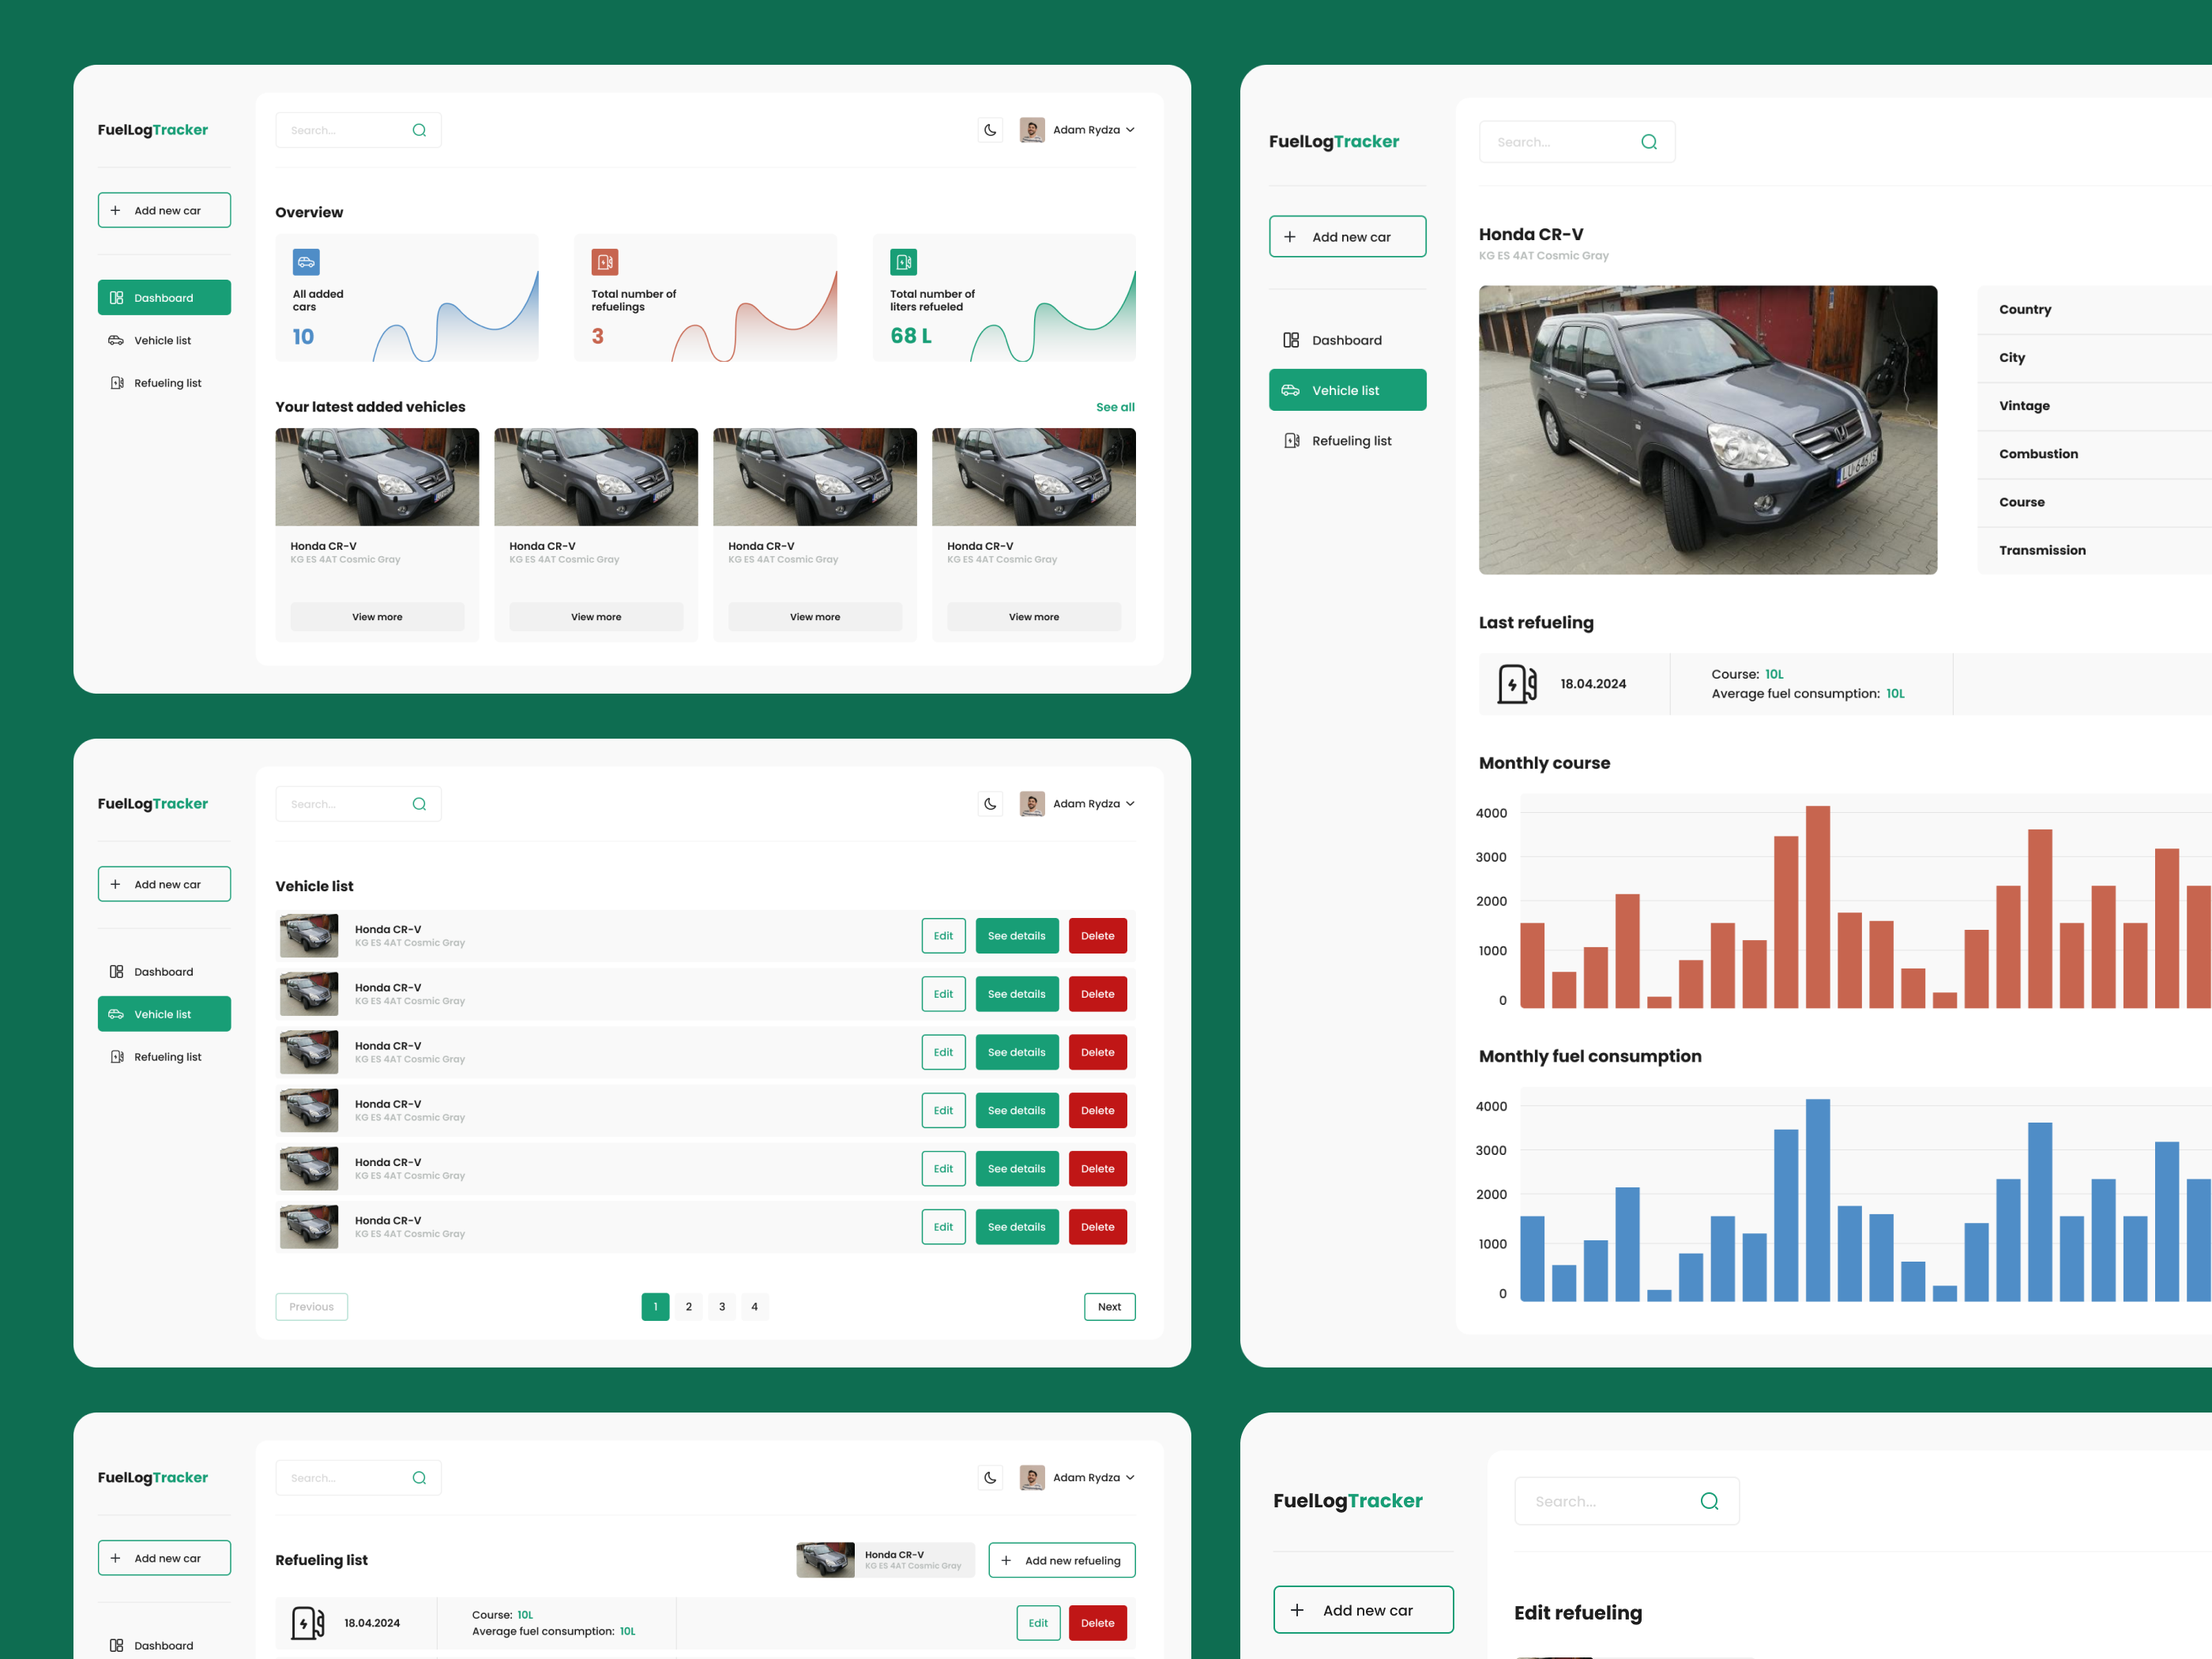Open Vehicle list via its car icon

click(117, 340)
